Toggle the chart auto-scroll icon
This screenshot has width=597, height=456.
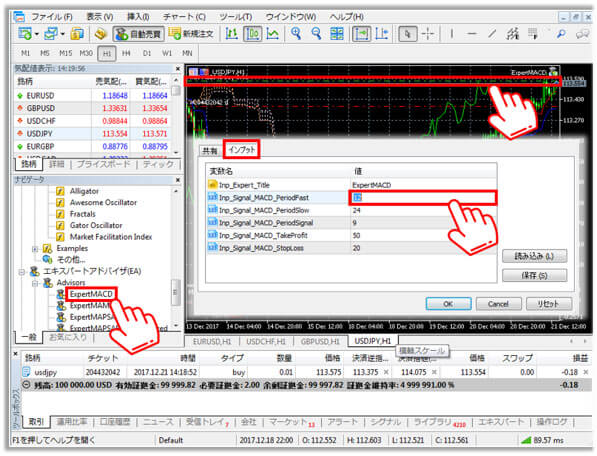click(361, 34)
